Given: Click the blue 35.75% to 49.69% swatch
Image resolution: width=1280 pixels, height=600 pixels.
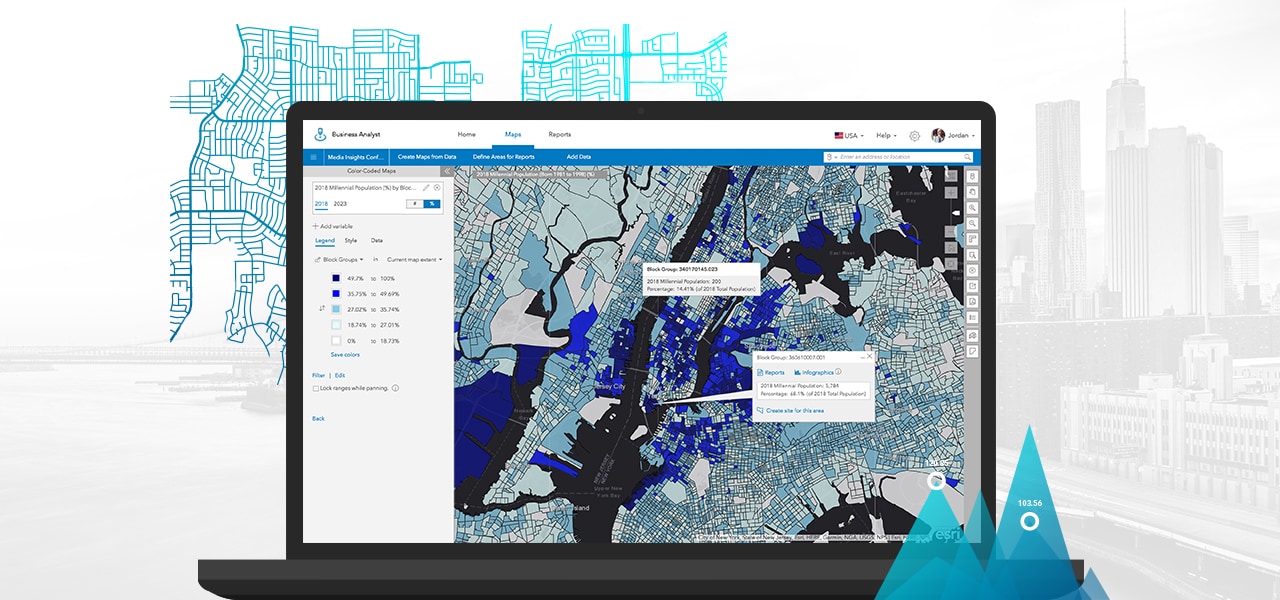Looking at the screenshot, I should 336,294.
